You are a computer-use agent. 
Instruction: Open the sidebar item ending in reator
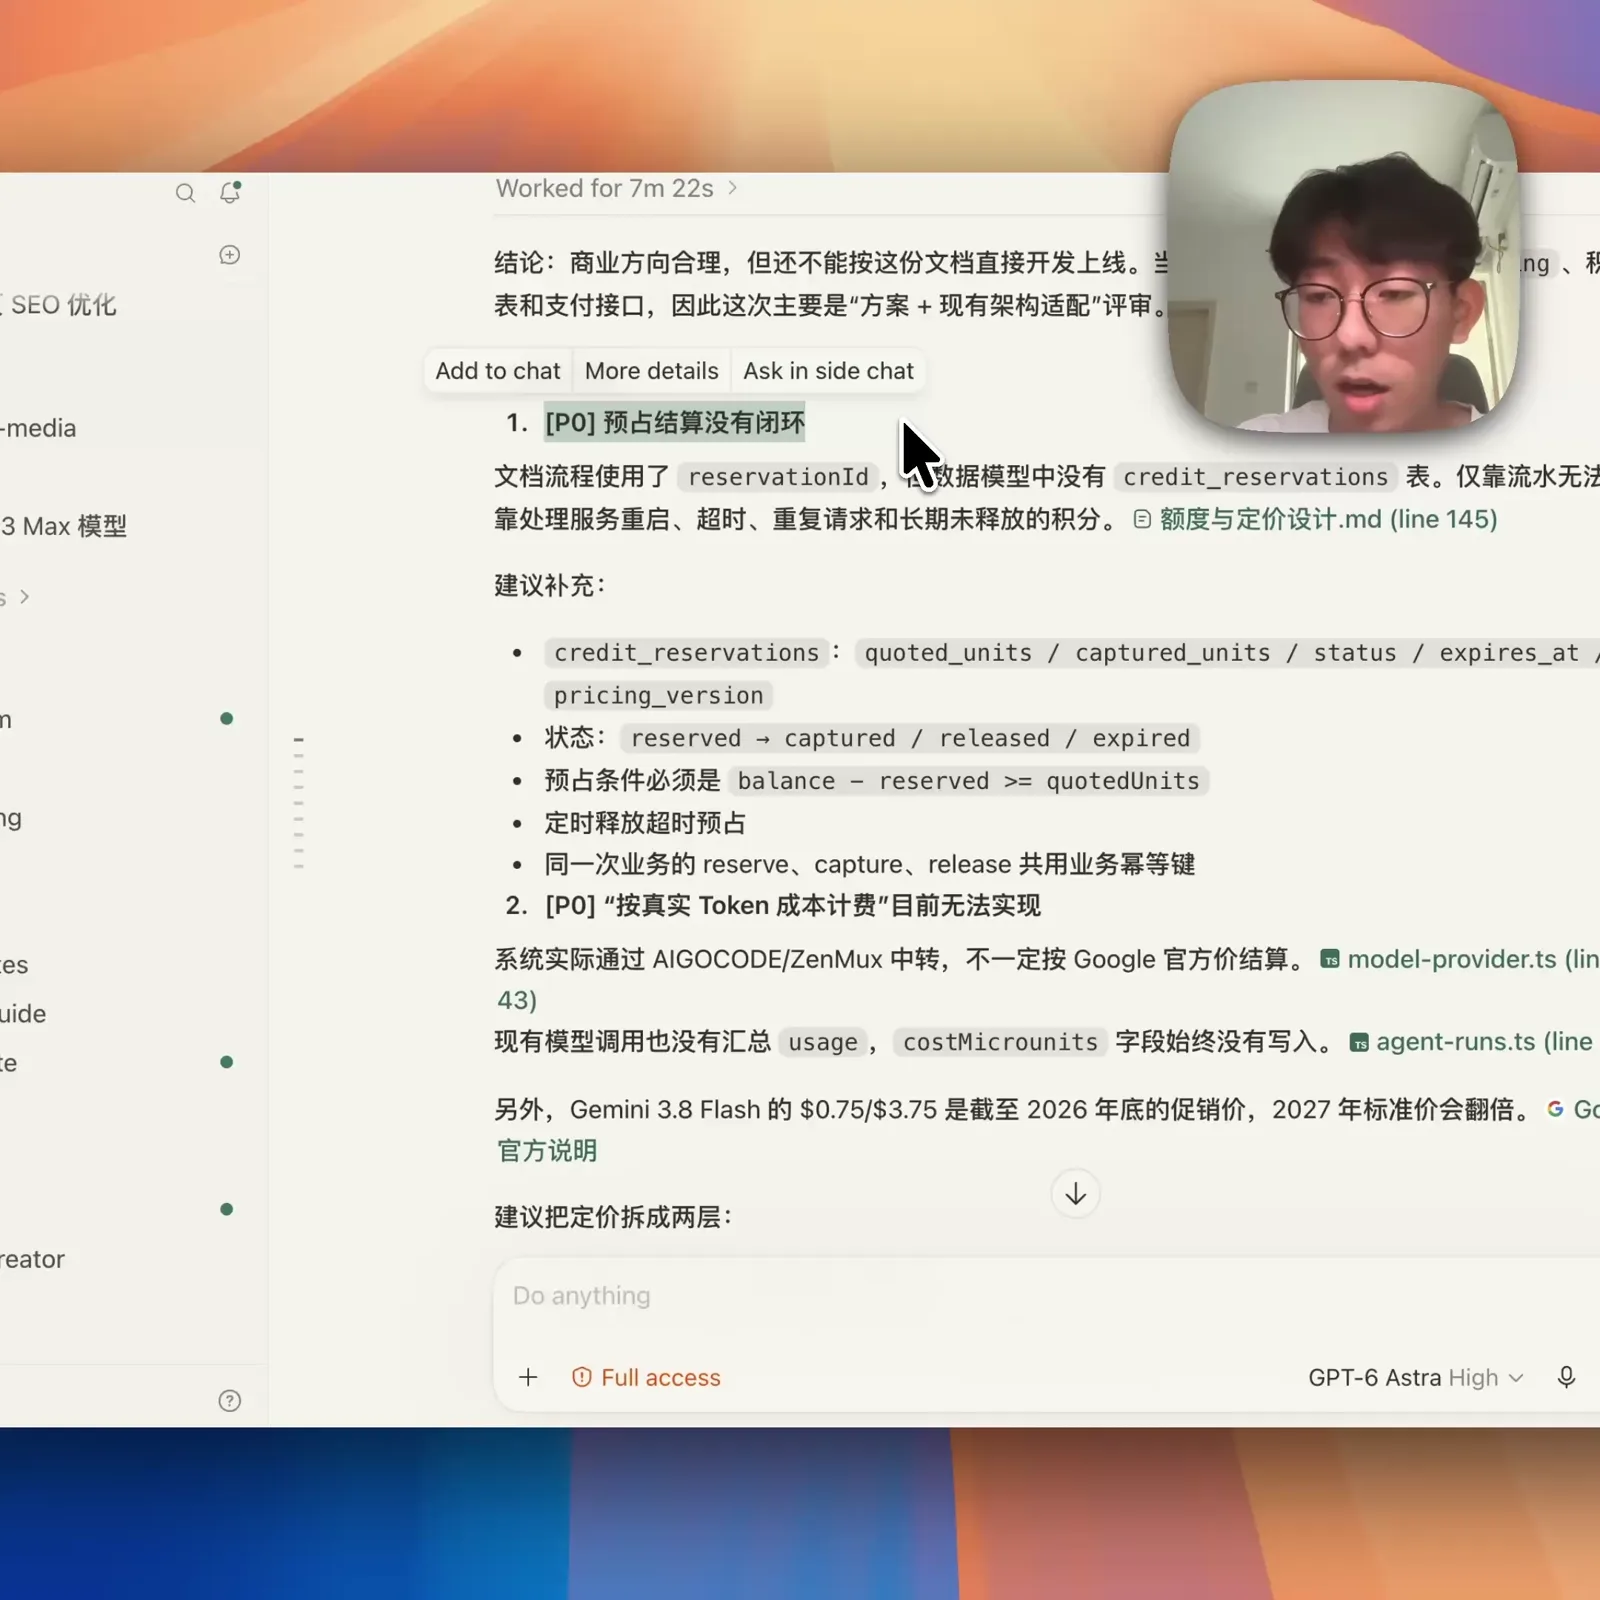tap(33, 1259)
